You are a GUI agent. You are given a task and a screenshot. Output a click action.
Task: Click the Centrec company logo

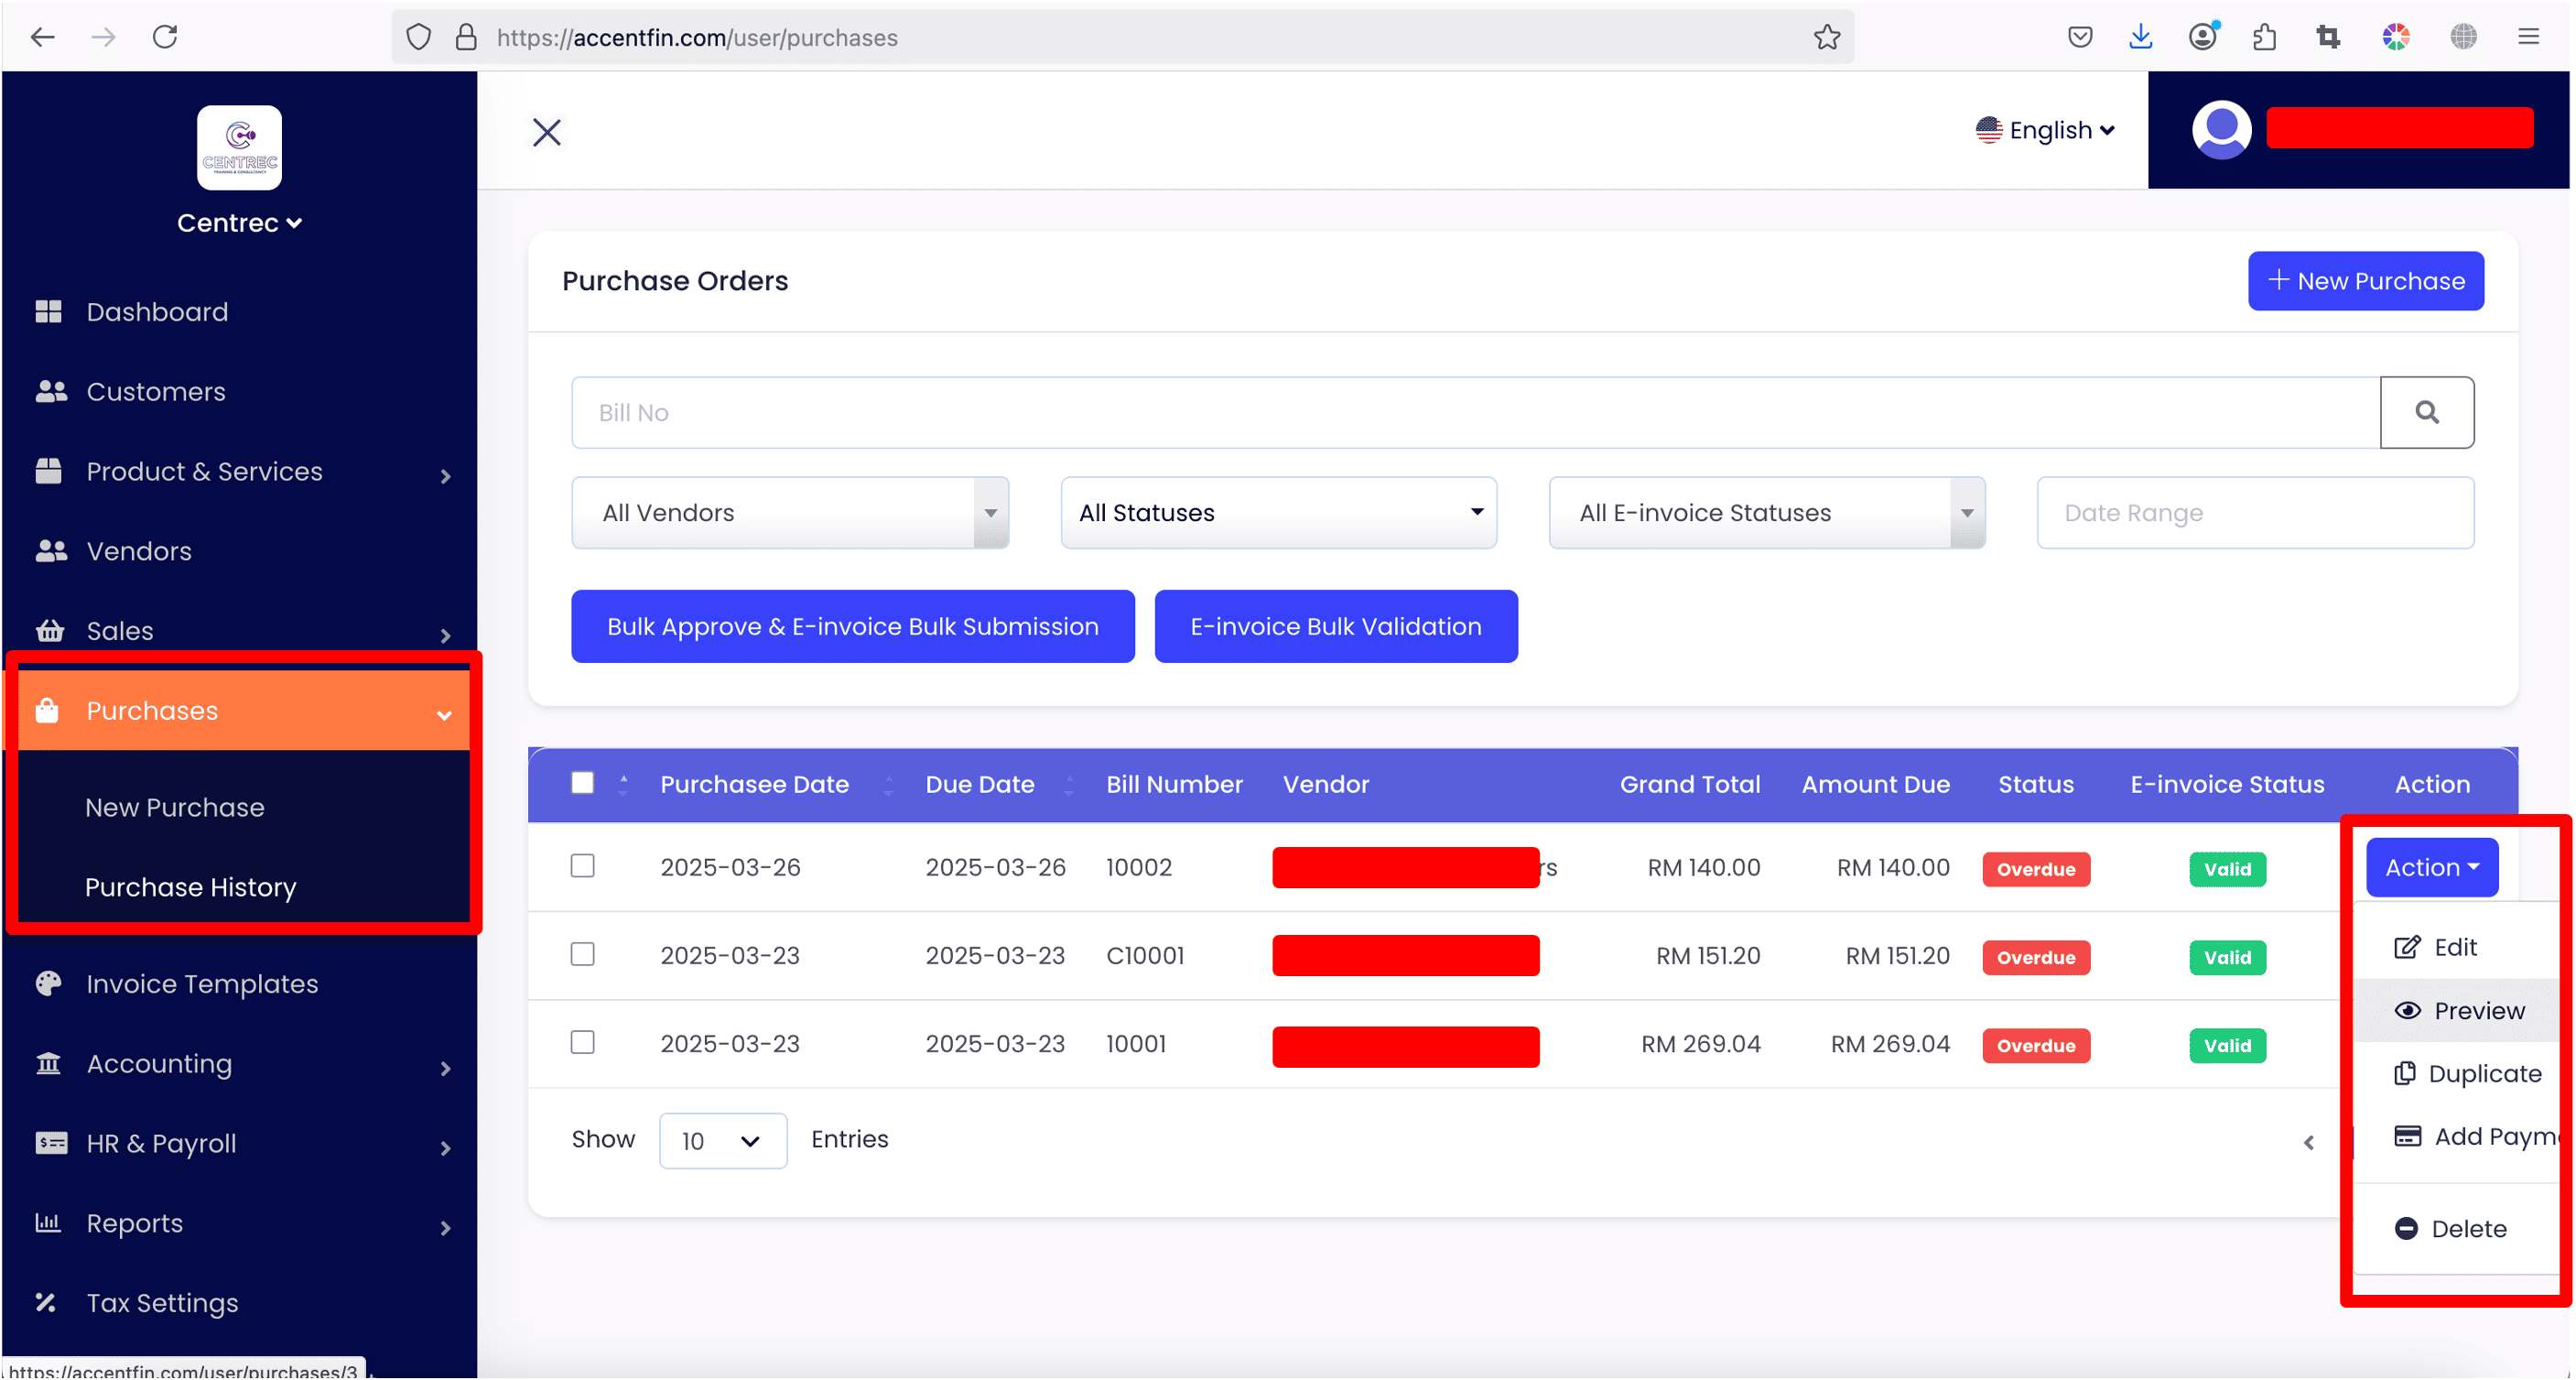[x=239, y=148]
